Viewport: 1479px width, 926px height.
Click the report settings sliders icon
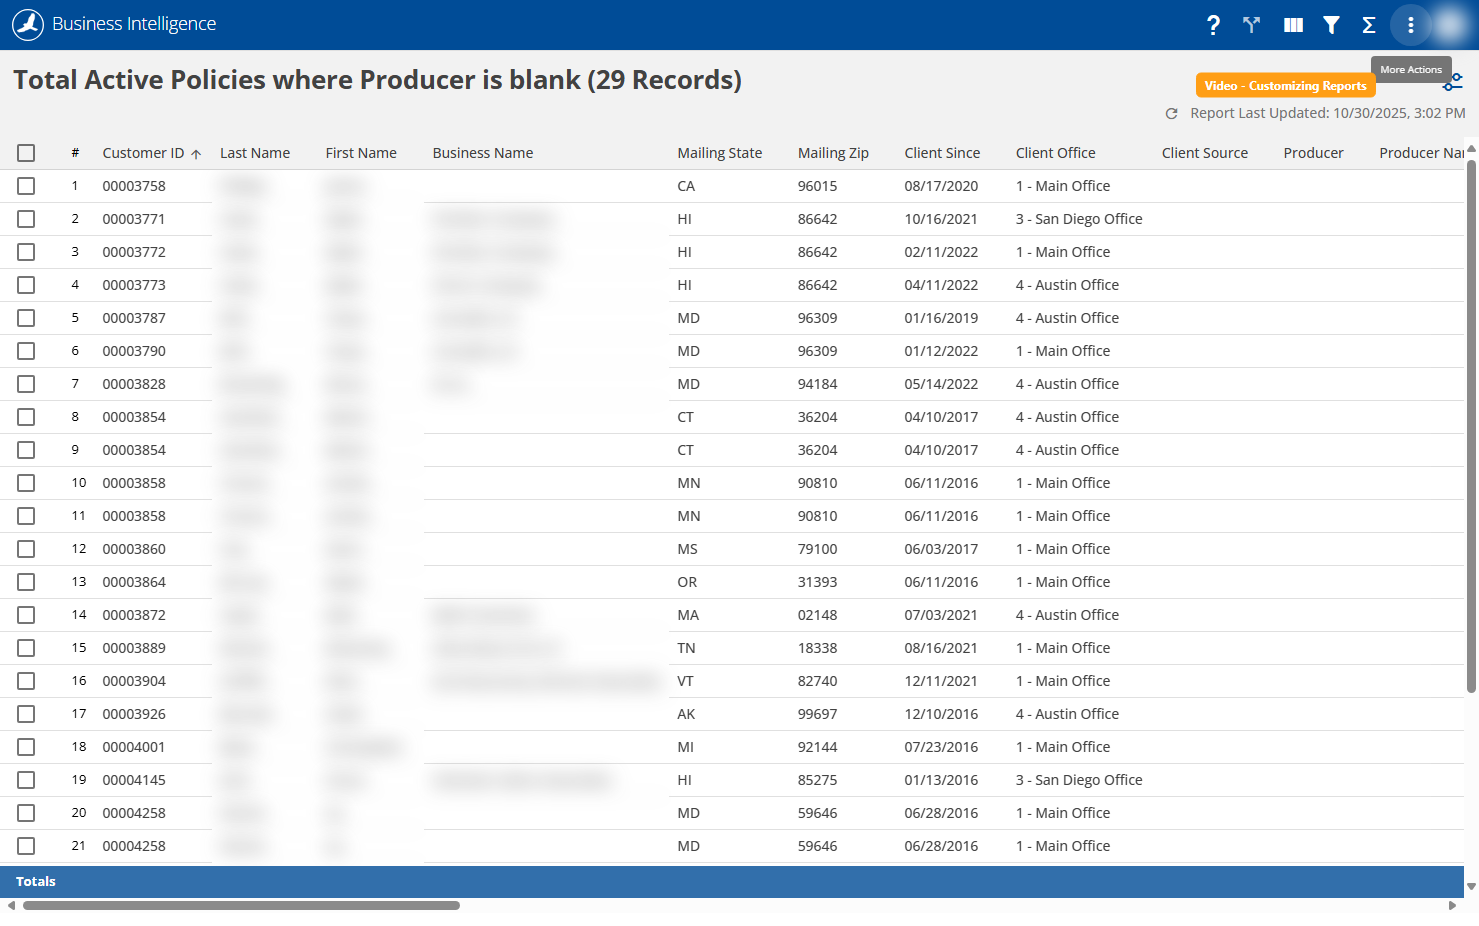pyautogui.click(x=1453, y=83)
